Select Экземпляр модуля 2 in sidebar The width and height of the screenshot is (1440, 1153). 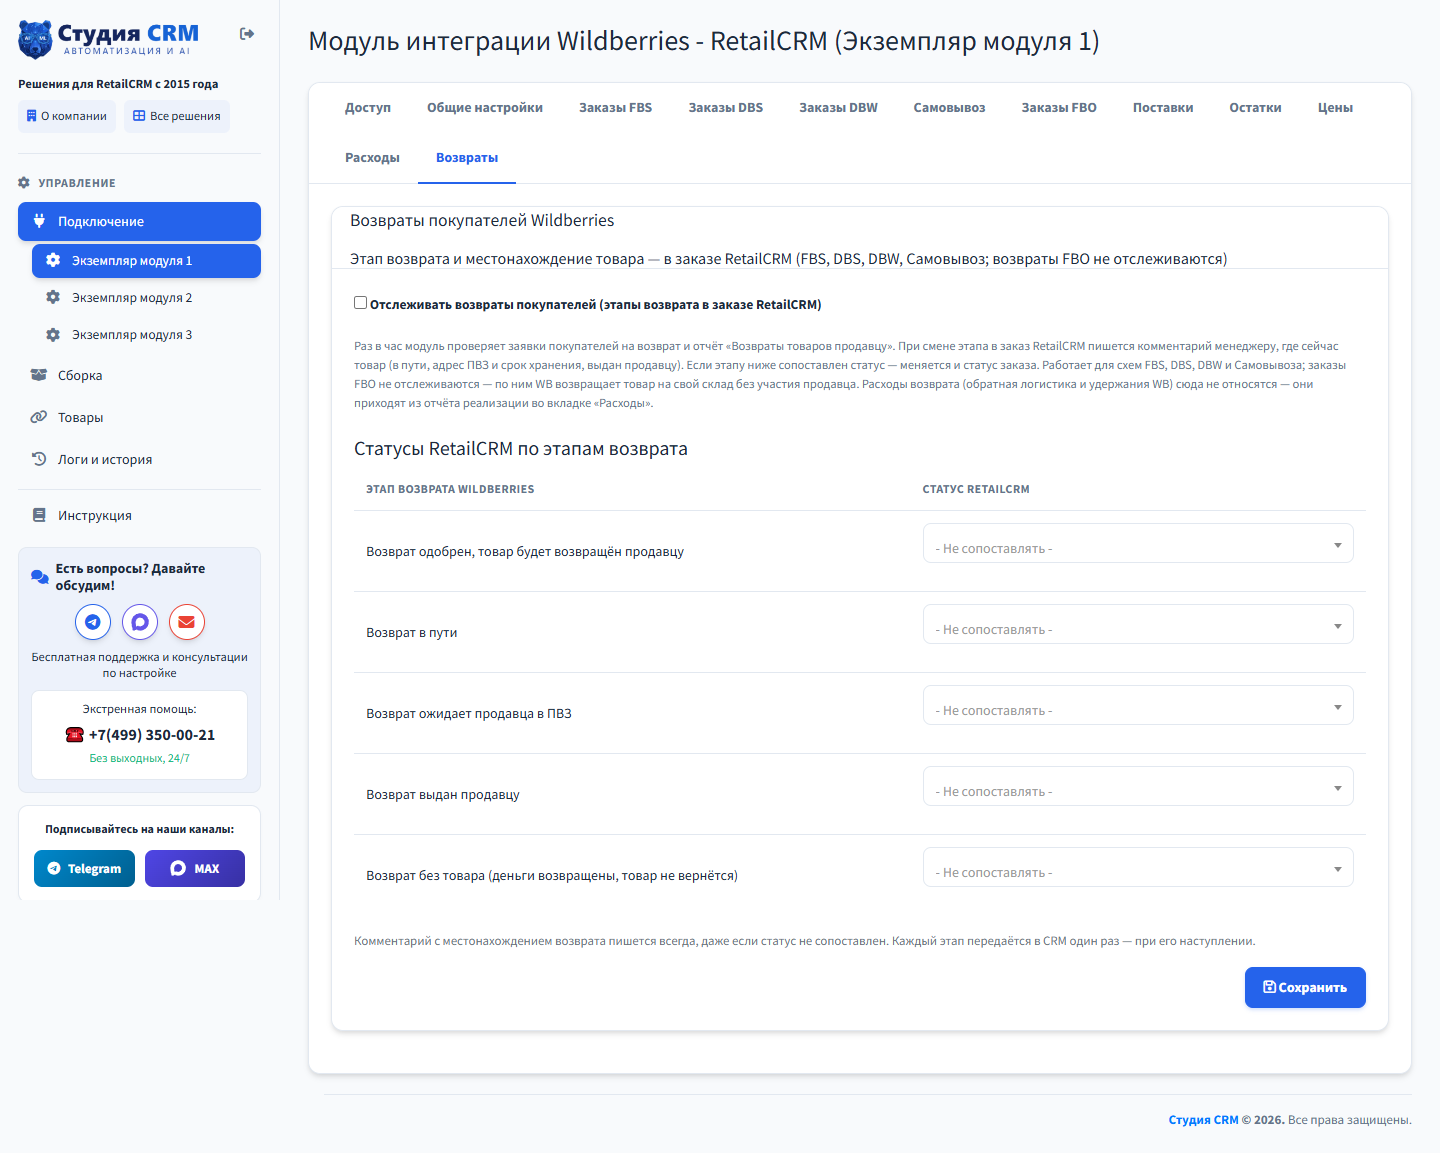point(146,297)
